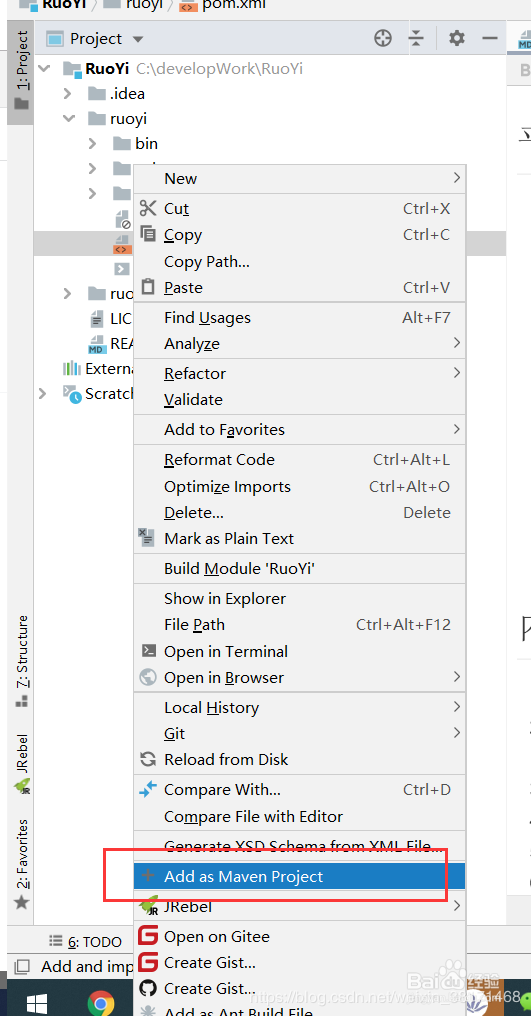Open the JRebel side tool window
The height and width of the screenshot is (1016, 531).
pos(22,763)
